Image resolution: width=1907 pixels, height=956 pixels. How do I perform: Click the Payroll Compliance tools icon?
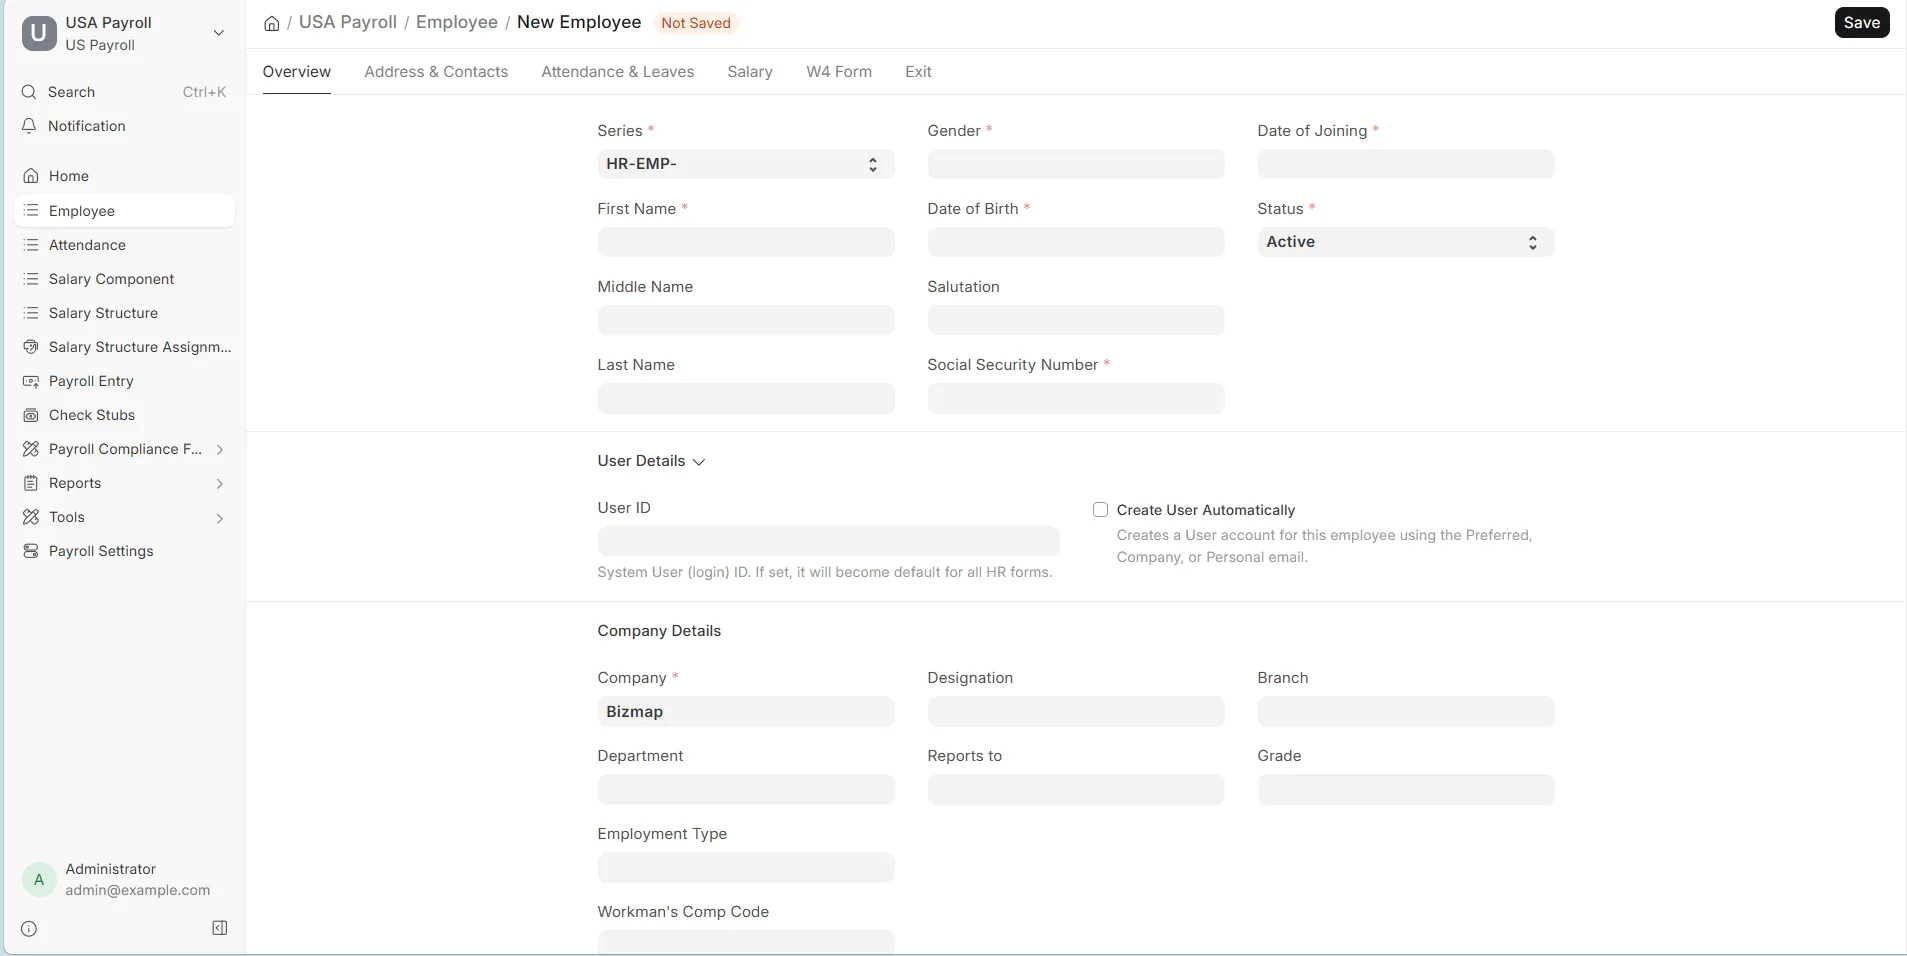point(31,449)
